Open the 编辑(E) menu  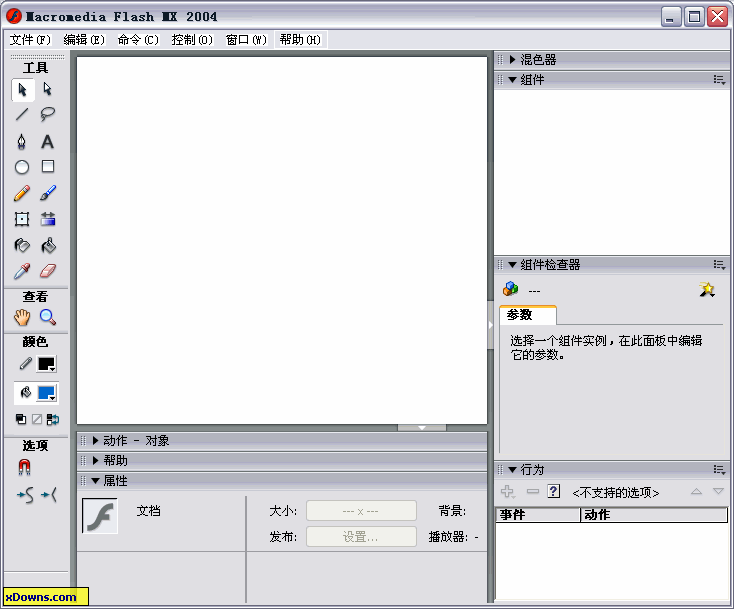(84, 40)
